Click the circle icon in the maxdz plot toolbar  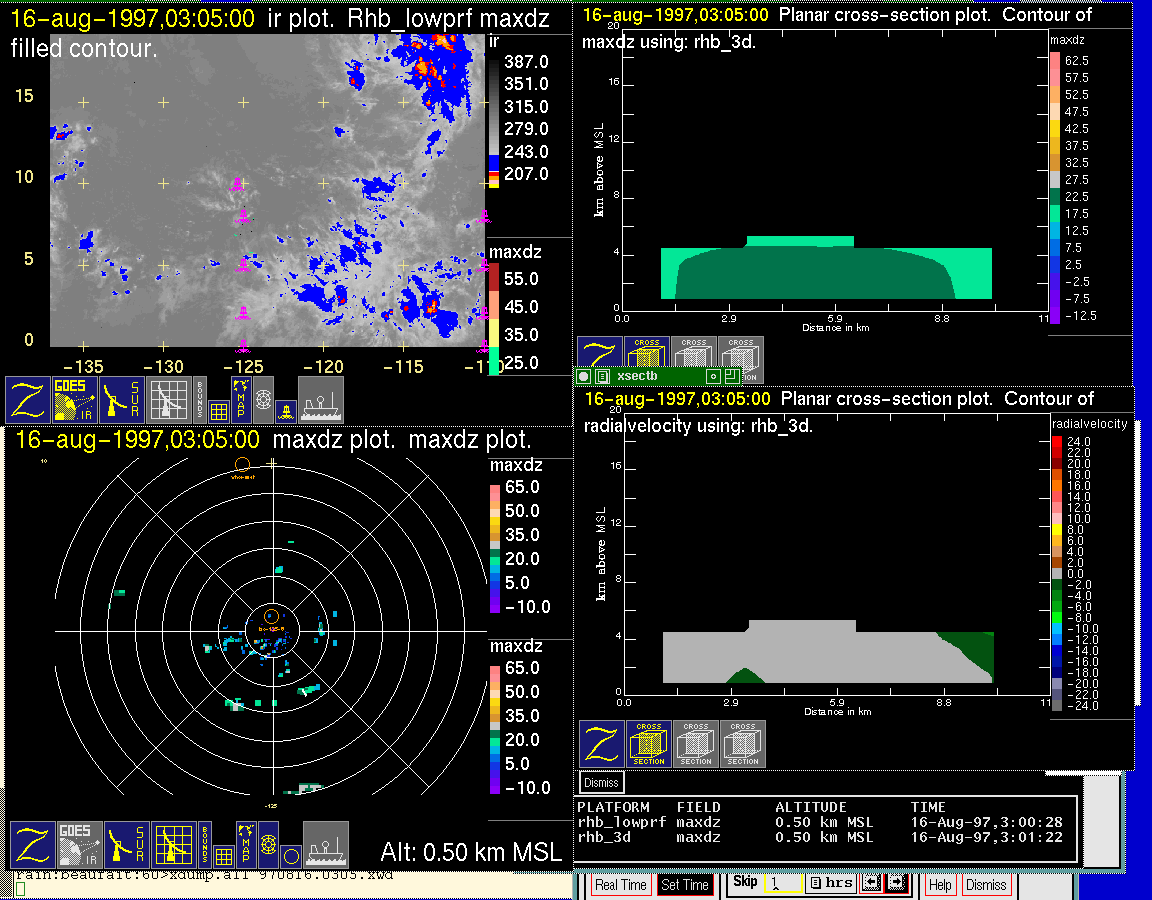[289, 855]
